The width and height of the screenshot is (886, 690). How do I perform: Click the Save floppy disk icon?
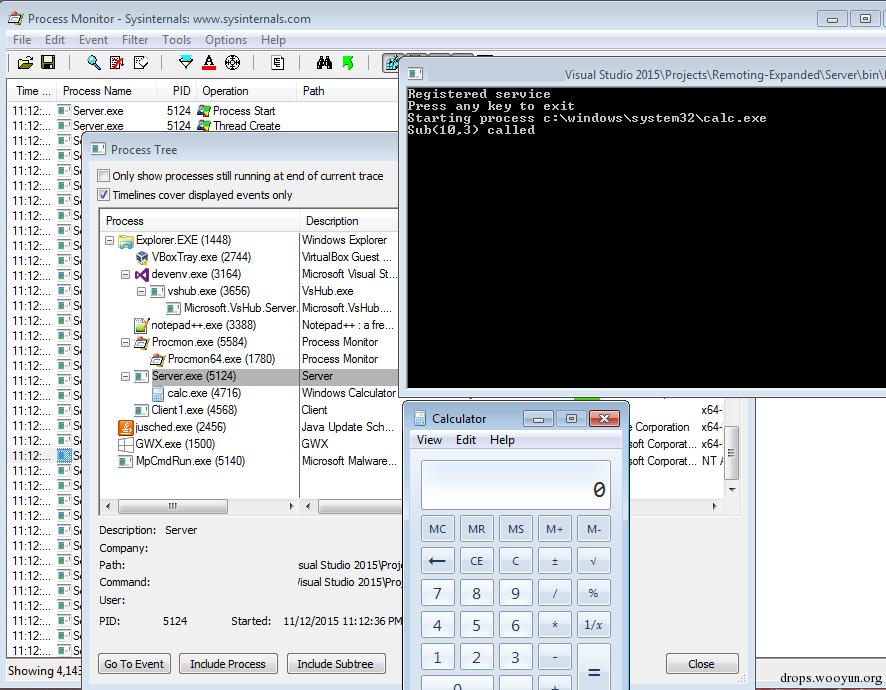click(x=49, y=63)
